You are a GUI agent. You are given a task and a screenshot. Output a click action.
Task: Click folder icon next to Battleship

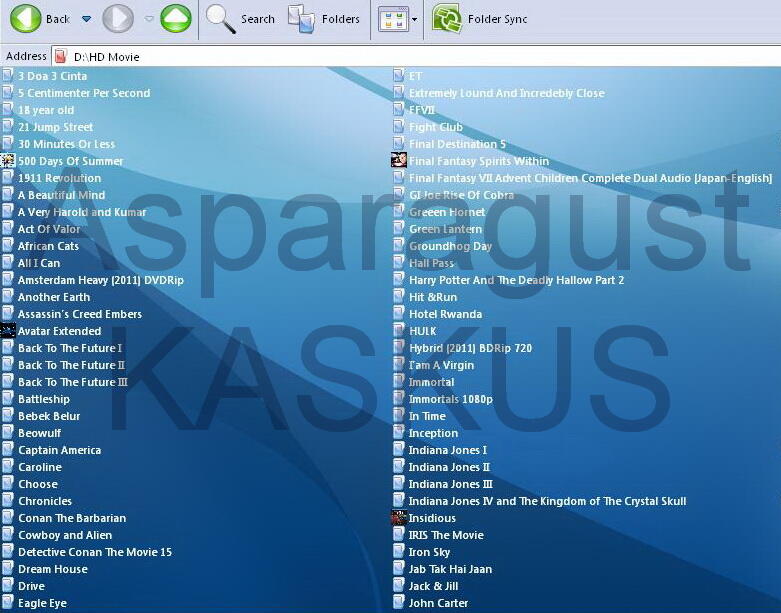click(7, 398)
